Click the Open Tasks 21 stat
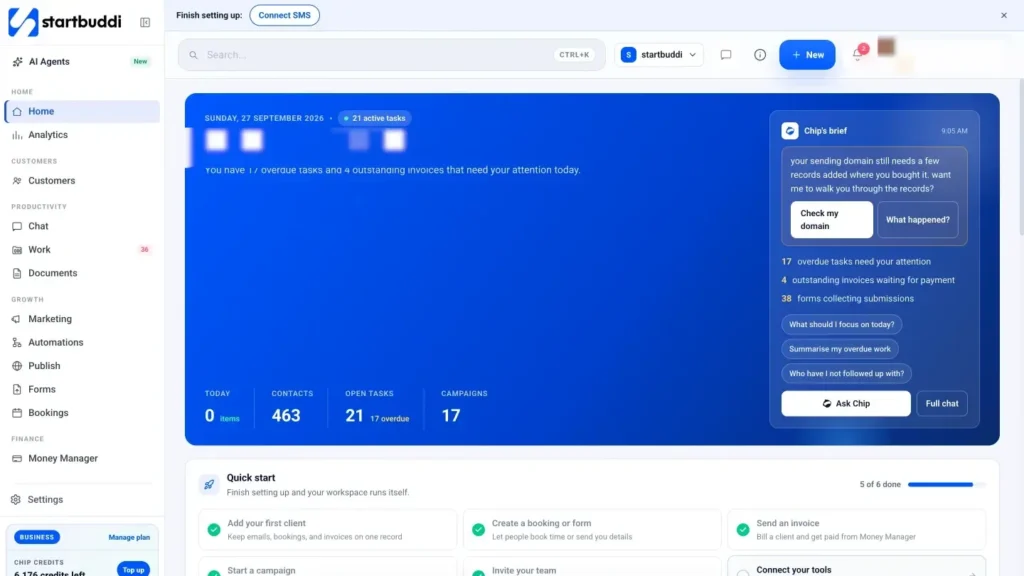 click(377, 408)
